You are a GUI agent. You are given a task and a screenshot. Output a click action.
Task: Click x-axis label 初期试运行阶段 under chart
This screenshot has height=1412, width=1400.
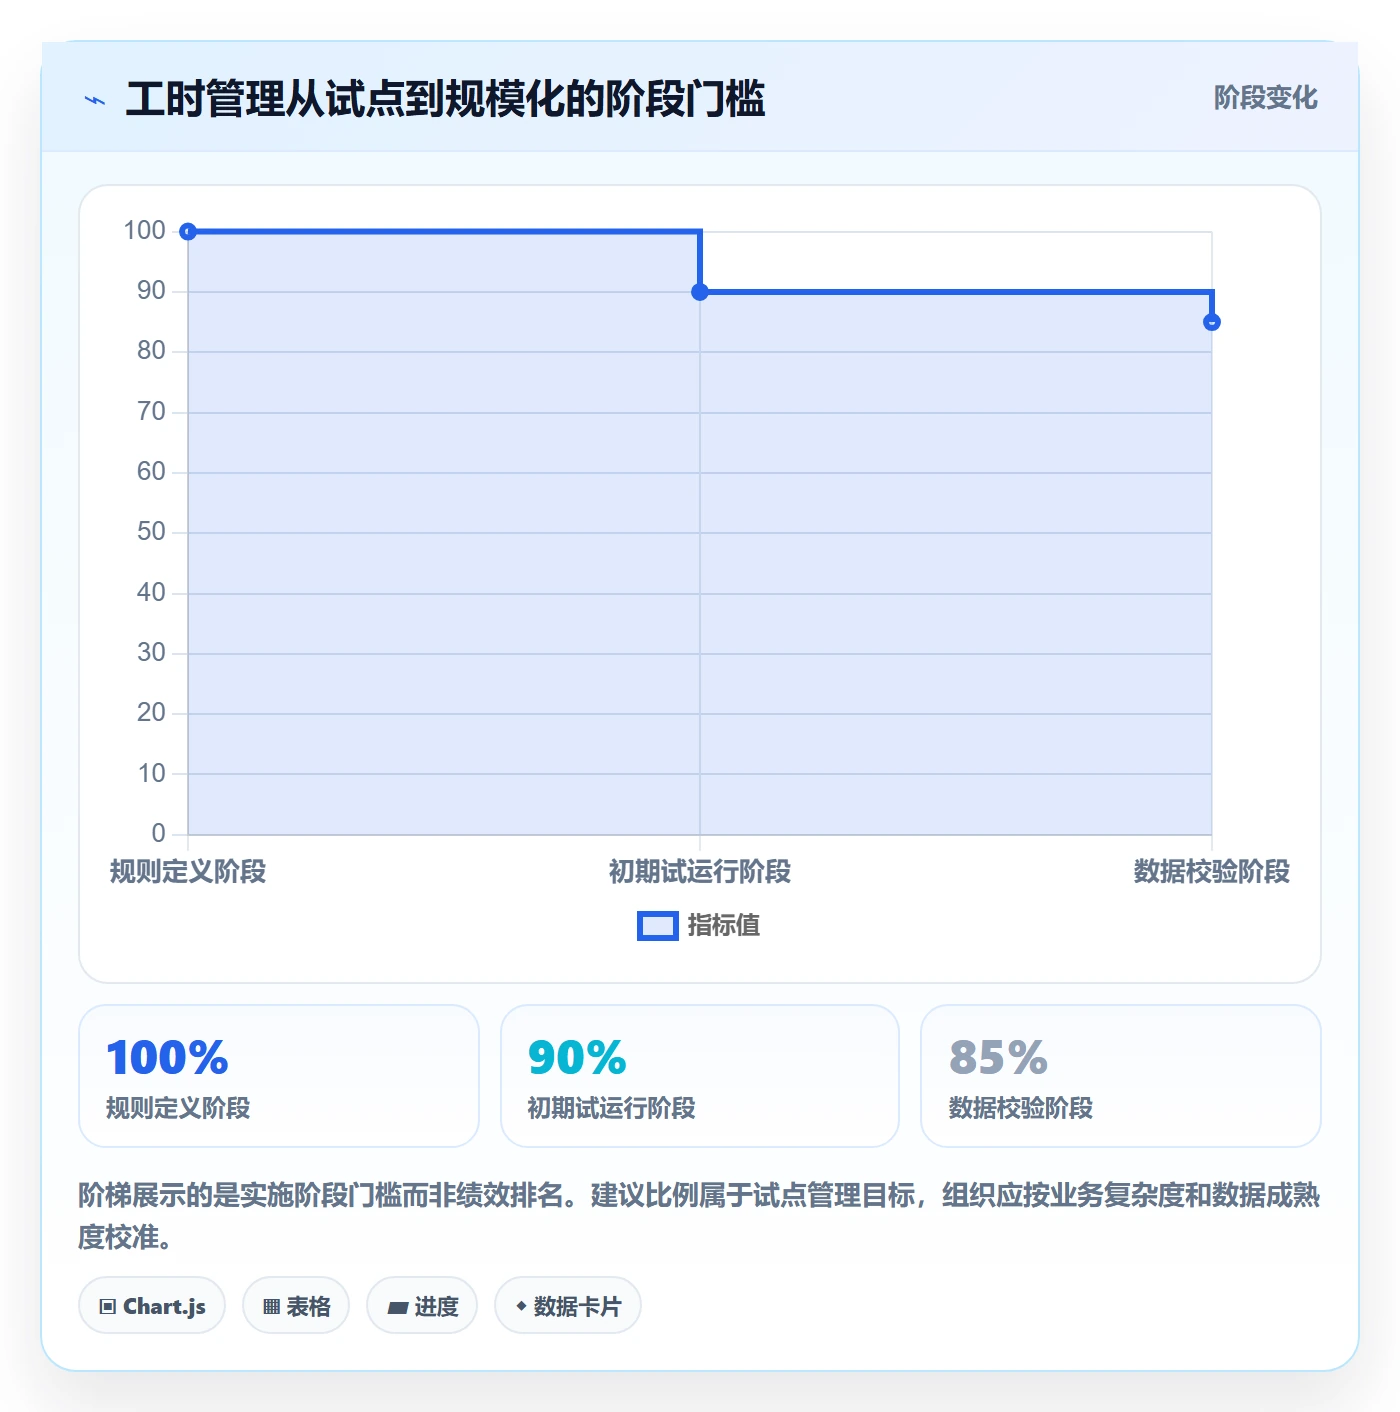tap(700, 872)
